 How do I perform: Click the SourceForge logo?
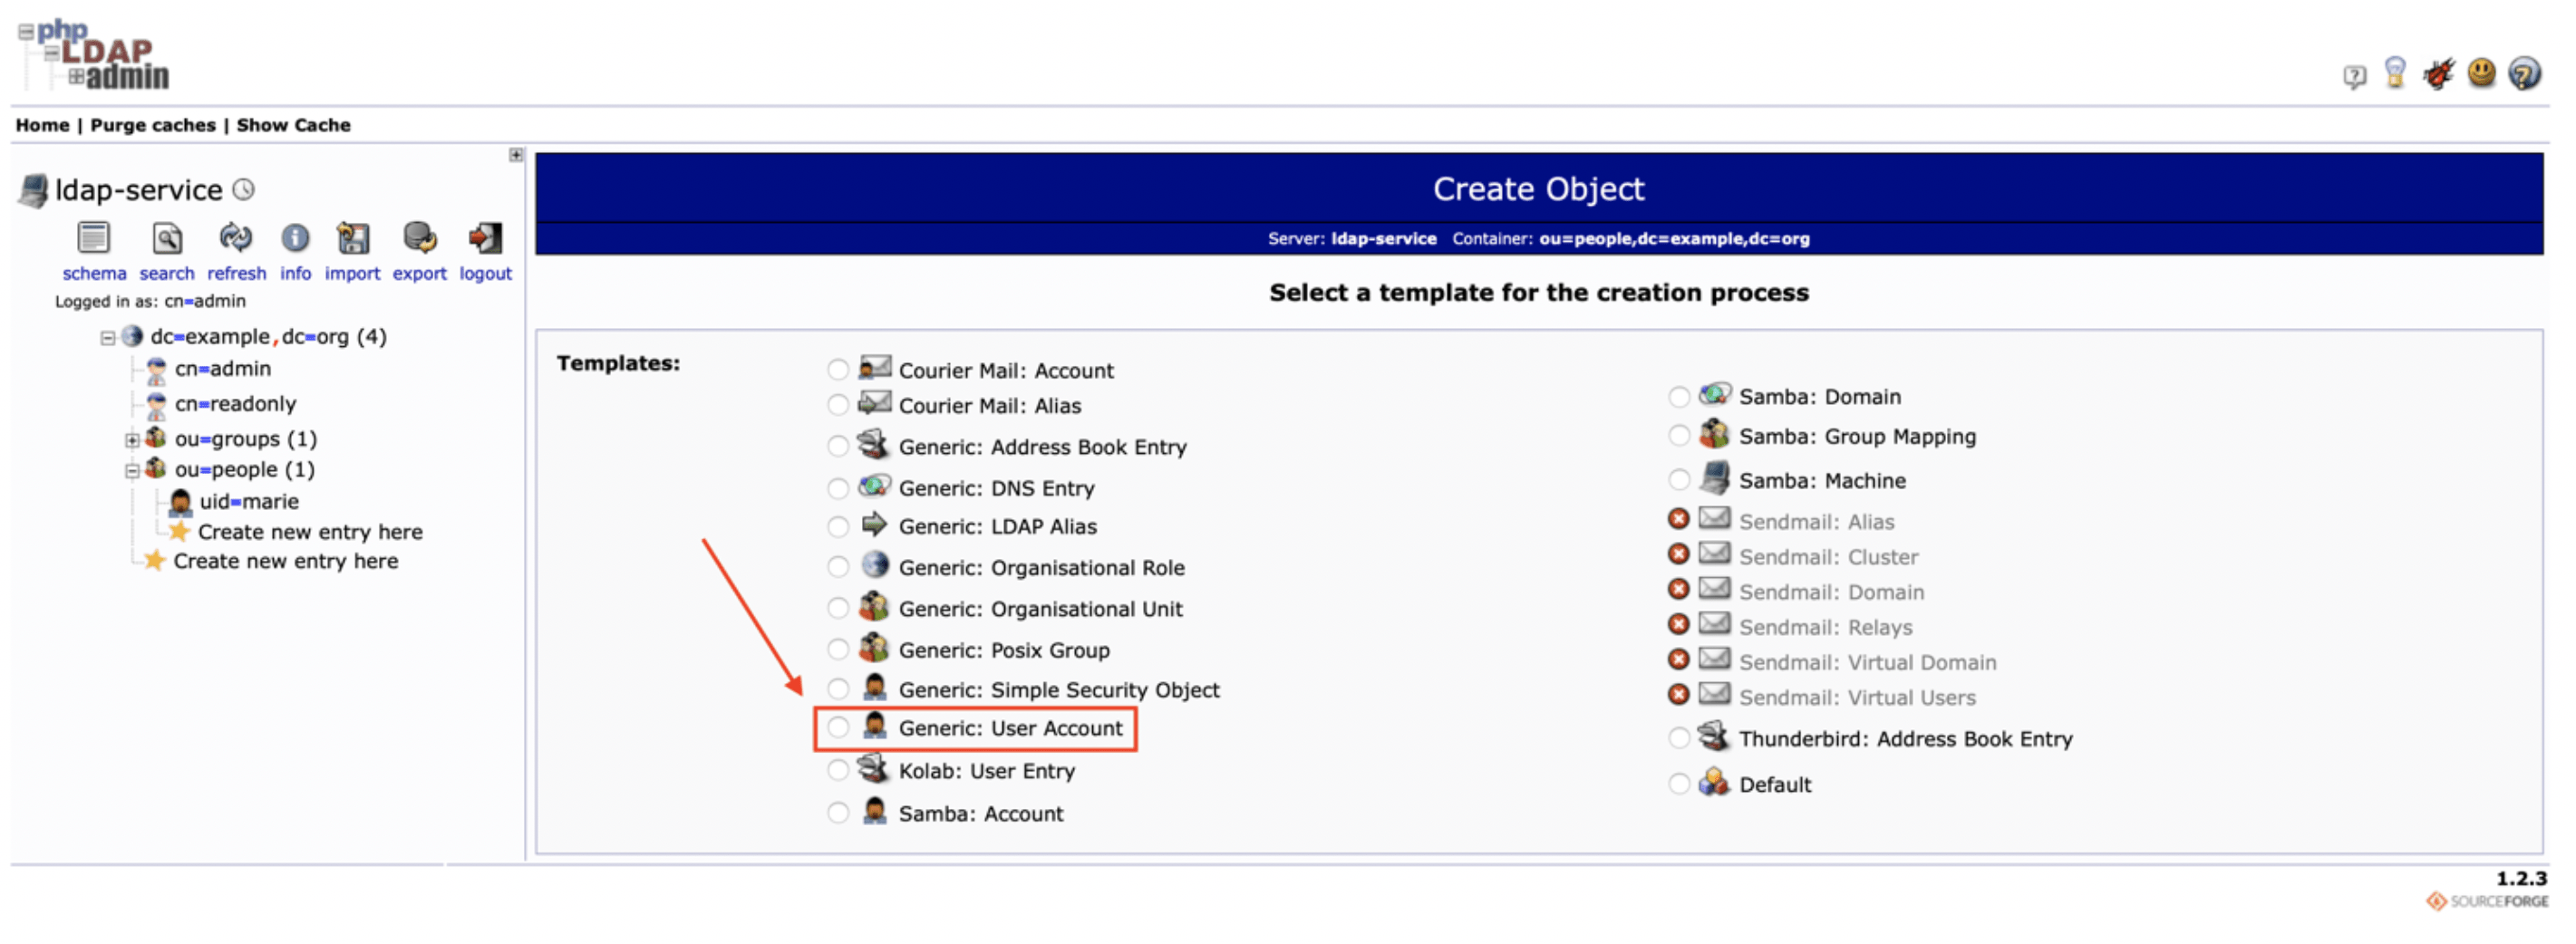[2487, 901]
